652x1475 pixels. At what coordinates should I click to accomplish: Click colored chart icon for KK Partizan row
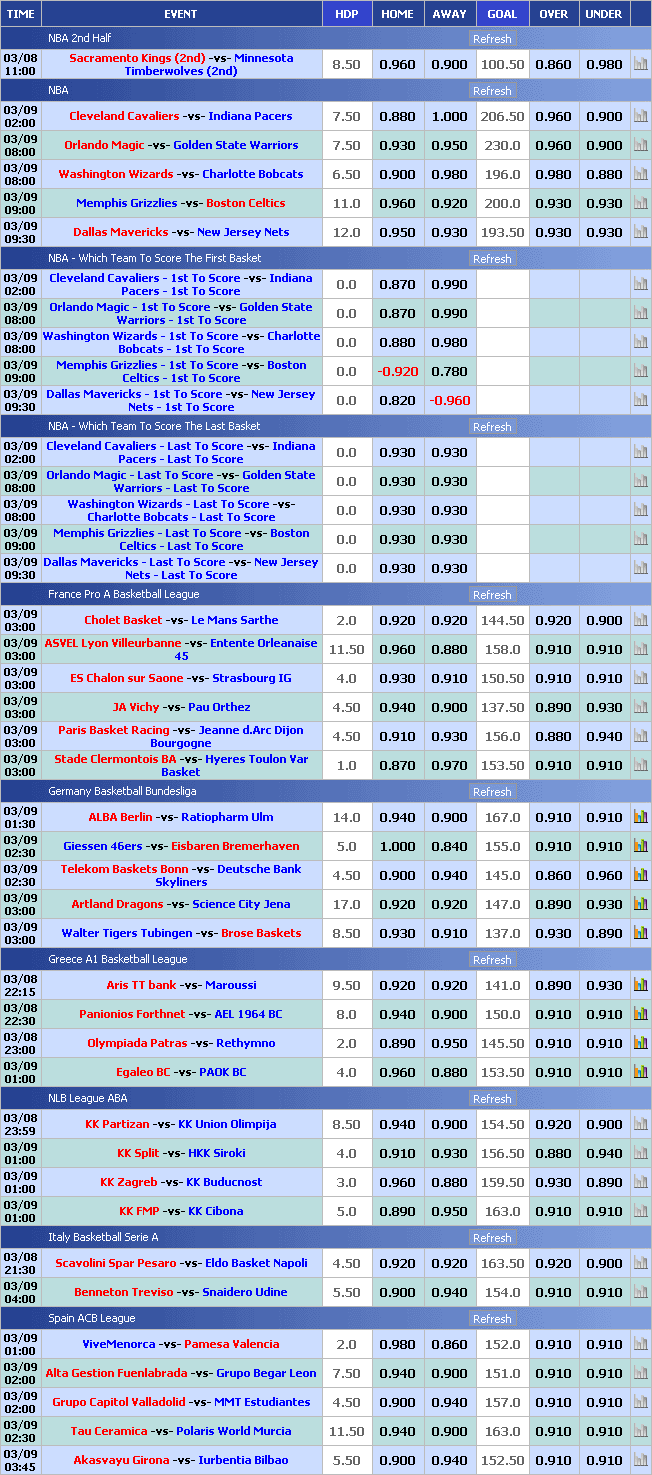(641, 1124)
